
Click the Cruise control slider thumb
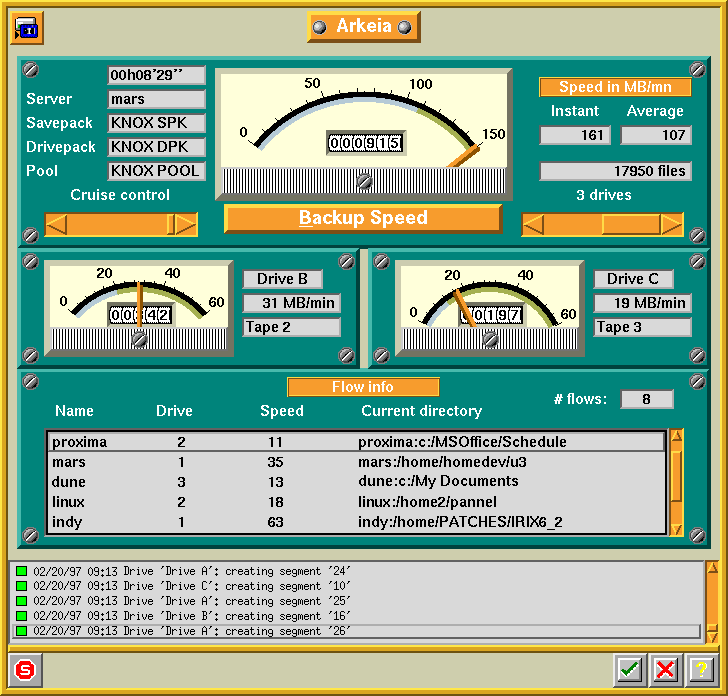tap(171, 225)
